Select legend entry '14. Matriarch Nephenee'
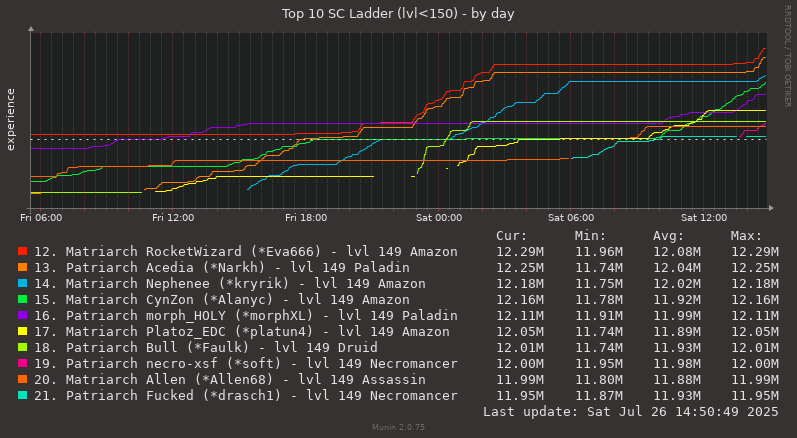The image size is (797, 438). point(230,284)
